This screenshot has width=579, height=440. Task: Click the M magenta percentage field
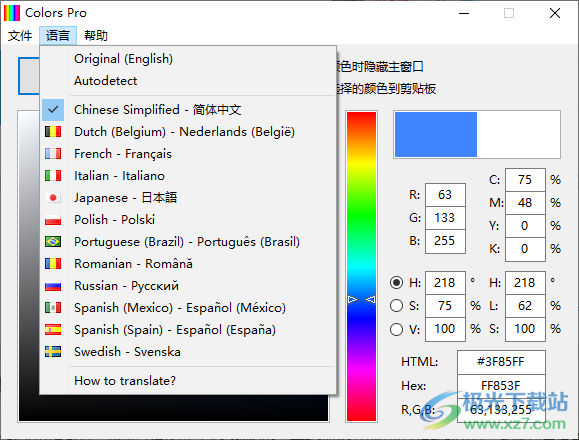[525, 203]
